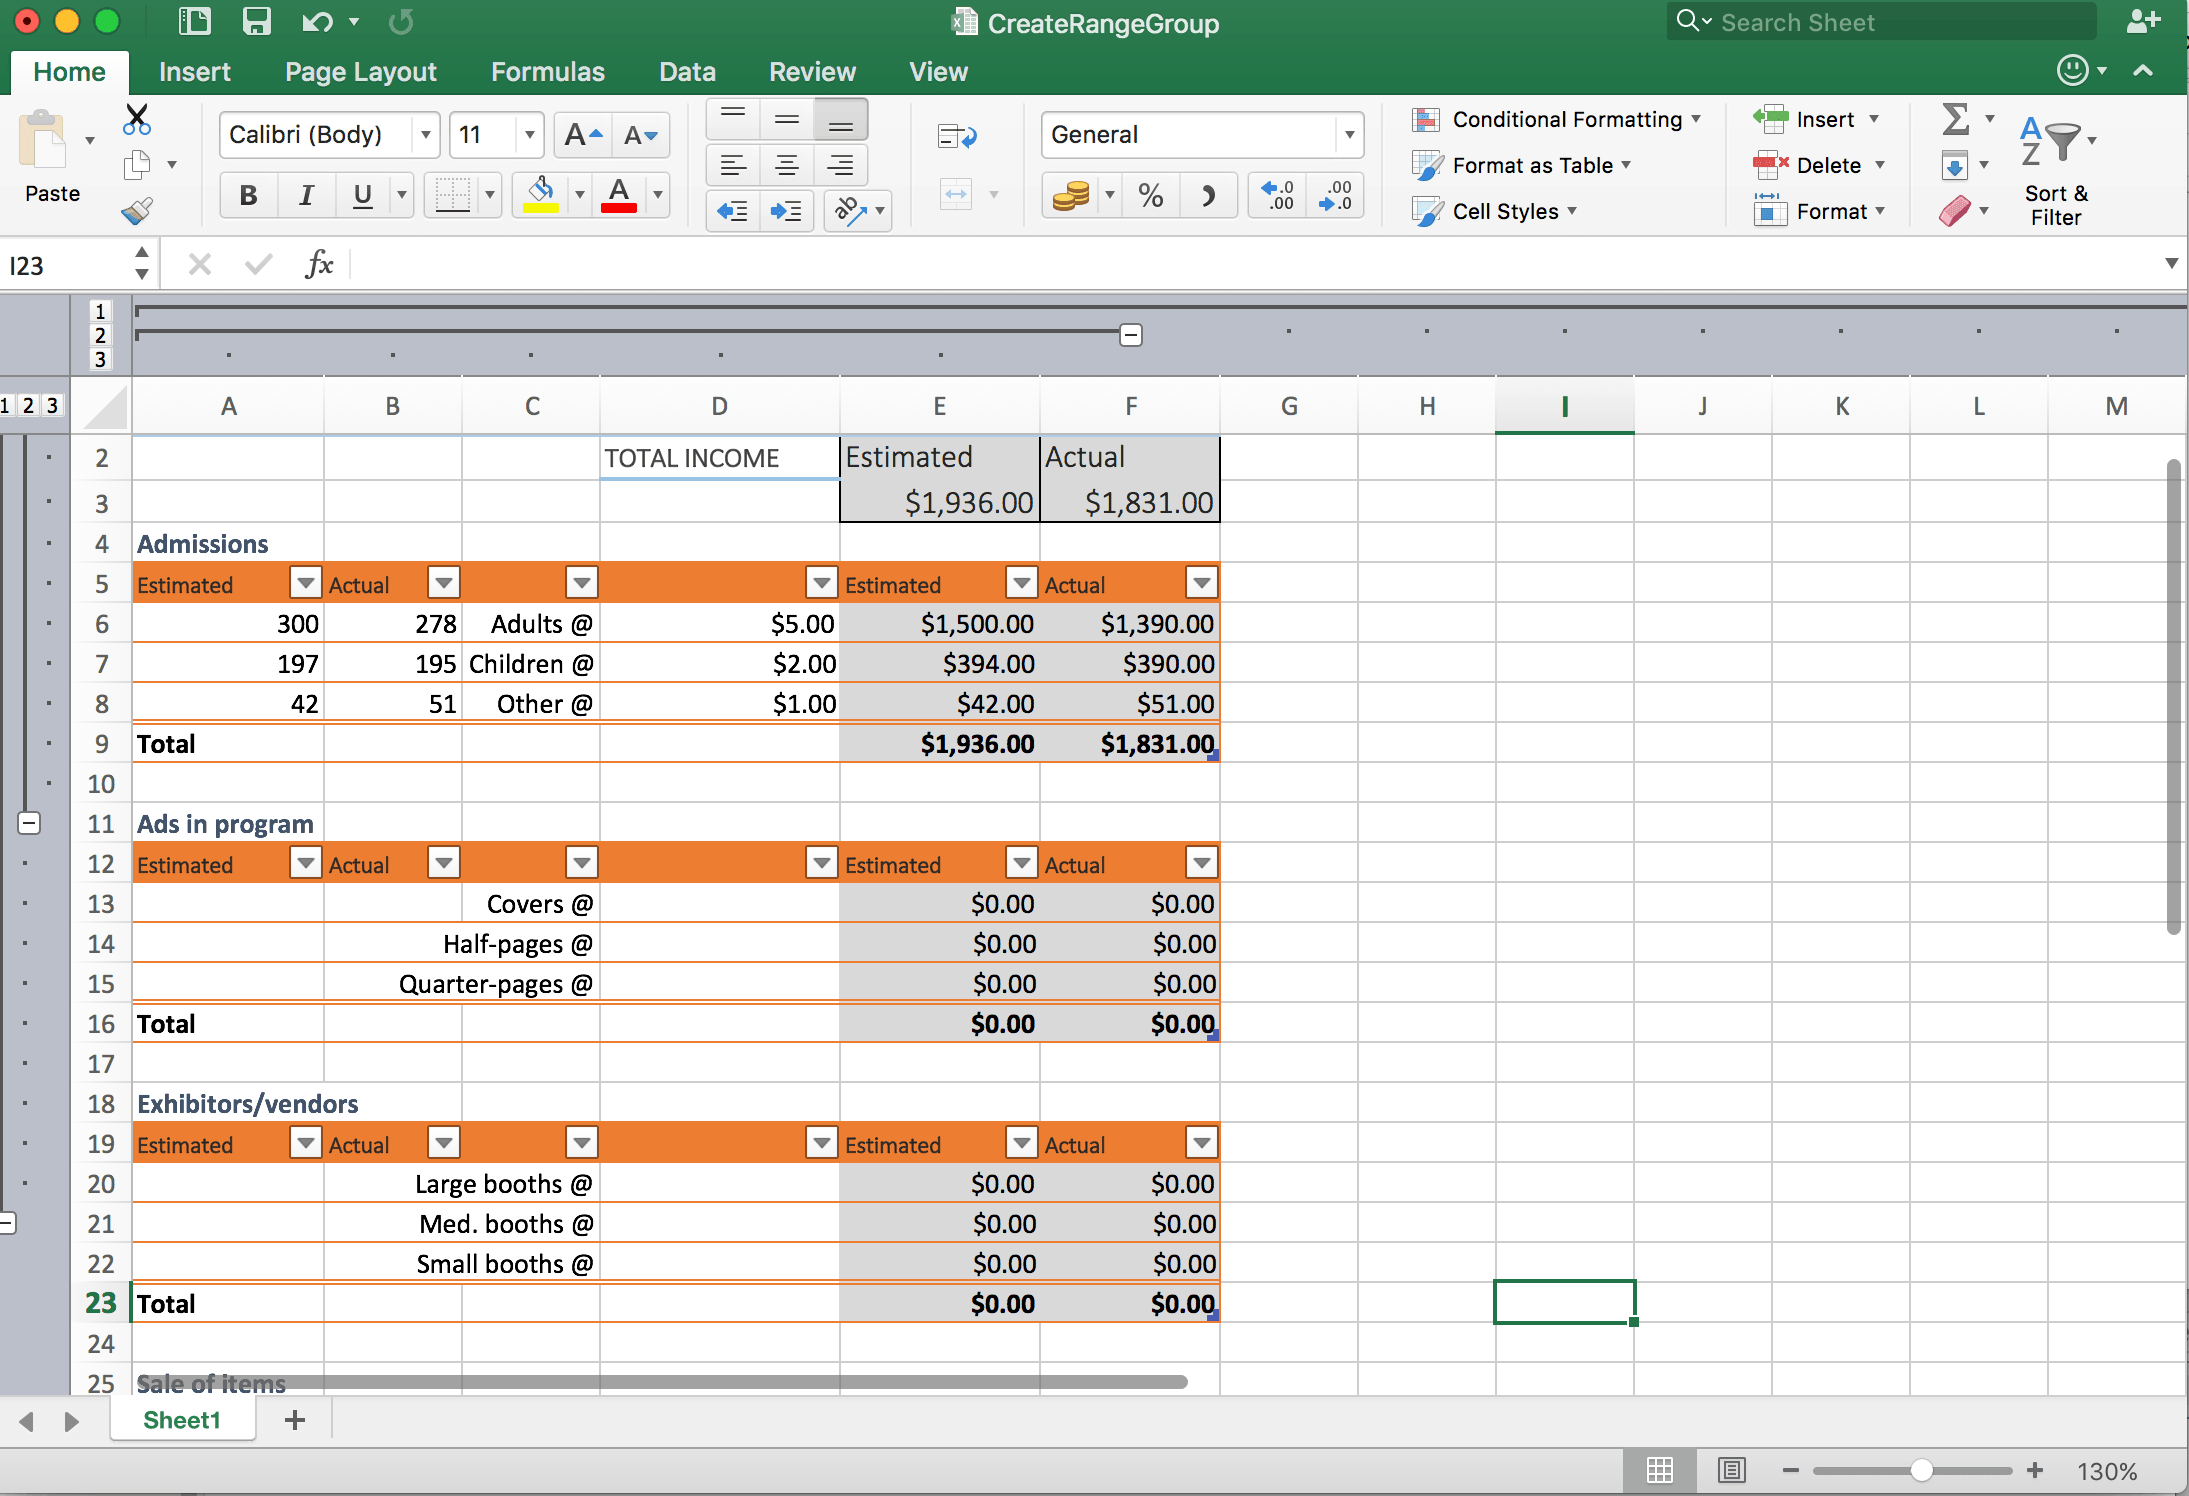Click the Decrease Decimal icon
The height and width of the screenshot is (1496, 2189).
pyautogui.click(x=1335, y=195)
